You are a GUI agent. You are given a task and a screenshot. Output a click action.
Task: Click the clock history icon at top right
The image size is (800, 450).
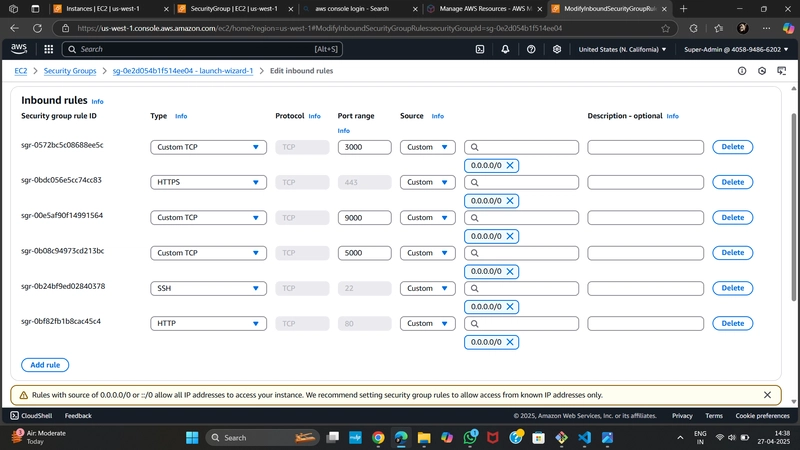(x=762, y=71)
